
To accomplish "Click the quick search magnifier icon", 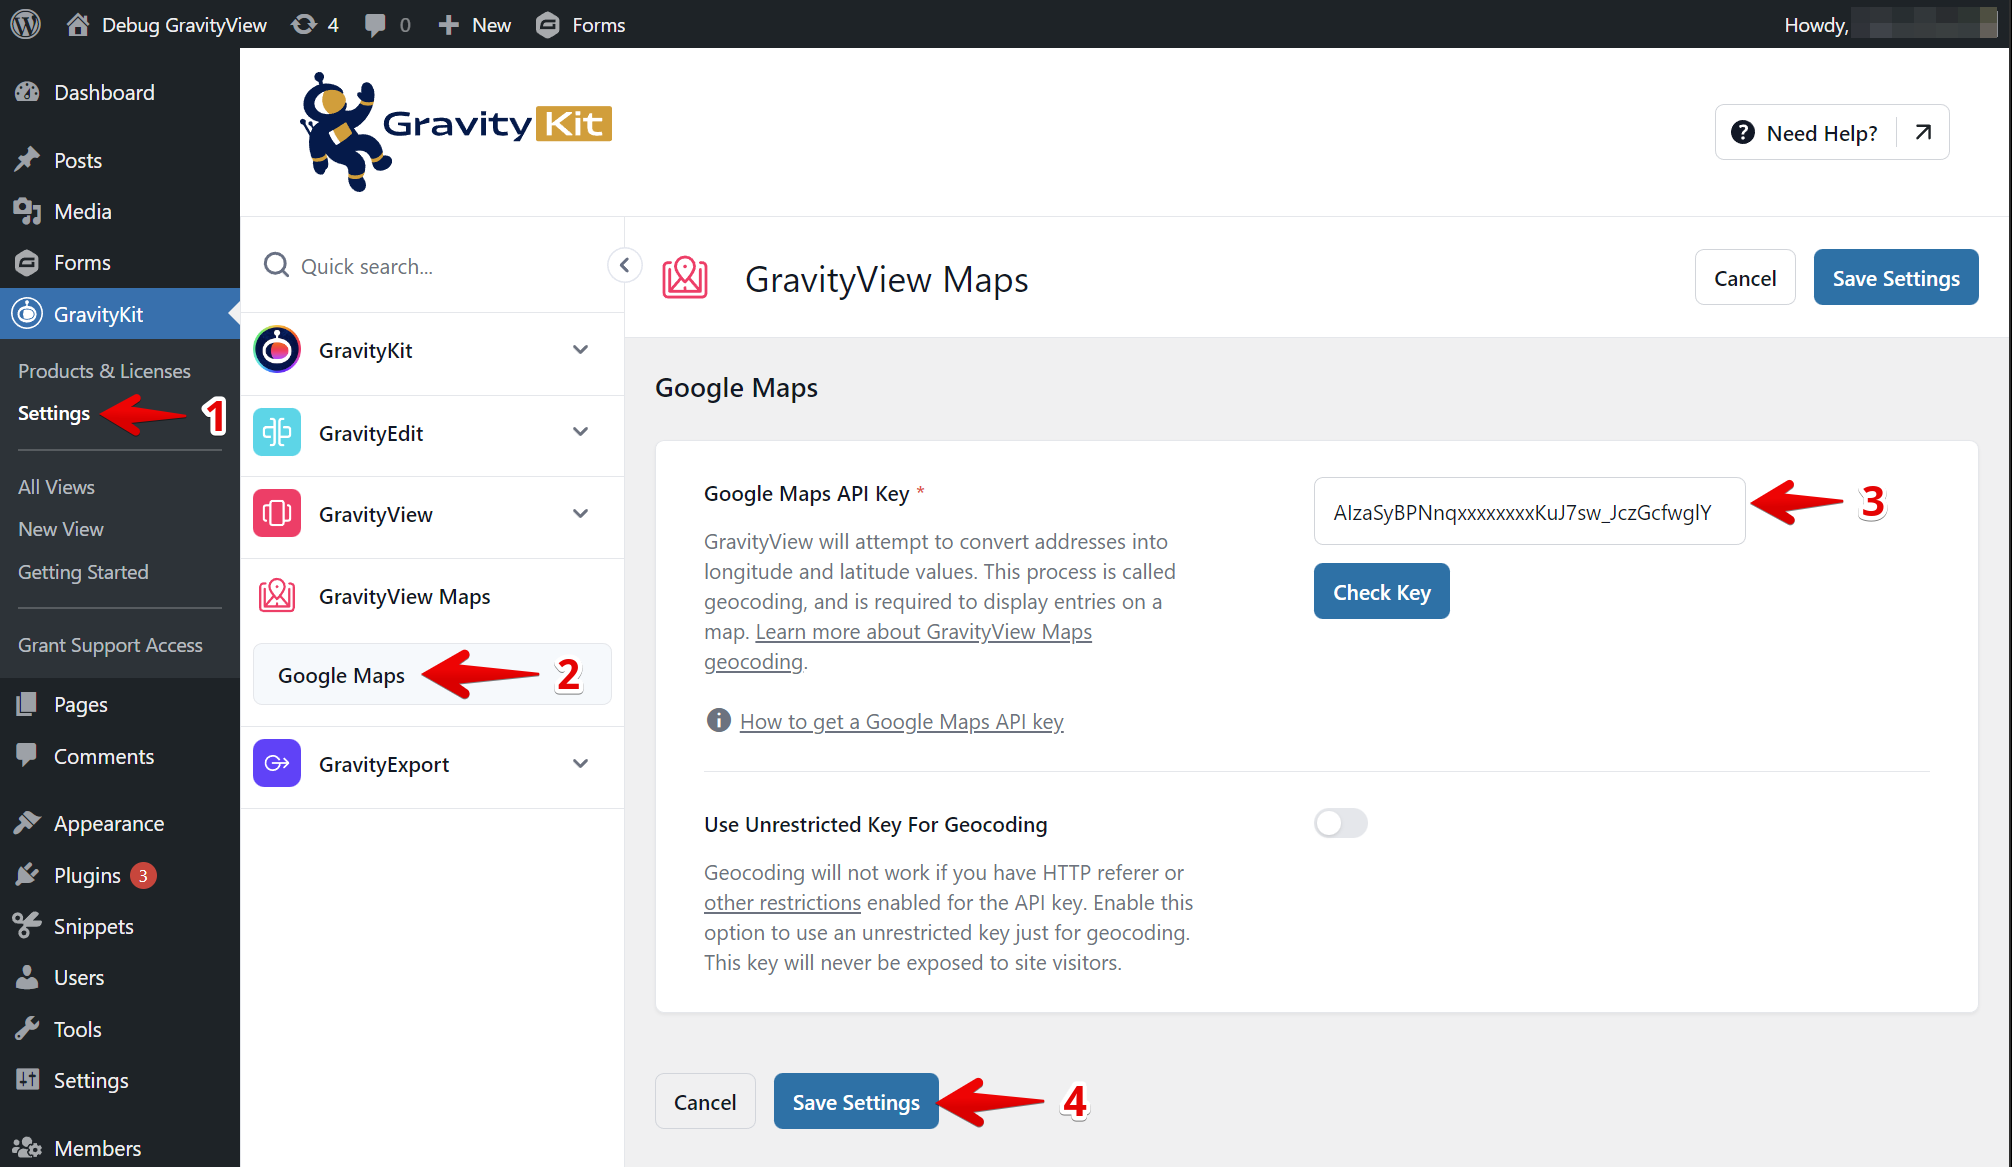I will point(276,265).
